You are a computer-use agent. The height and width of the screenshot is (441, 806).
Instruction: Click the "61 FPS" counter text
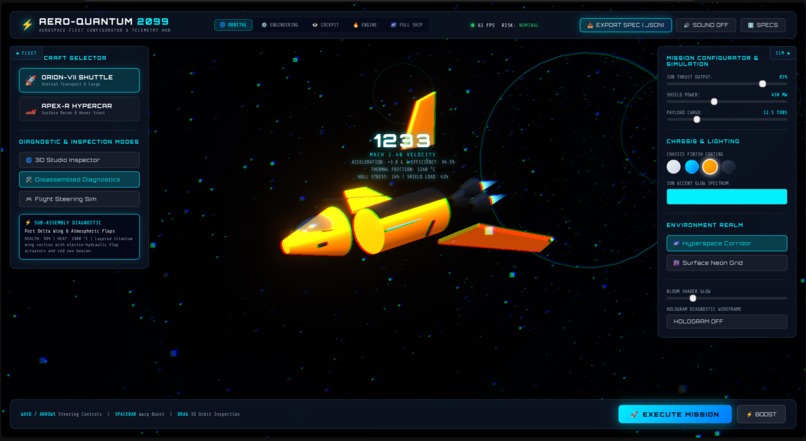(x=486, y=25)
